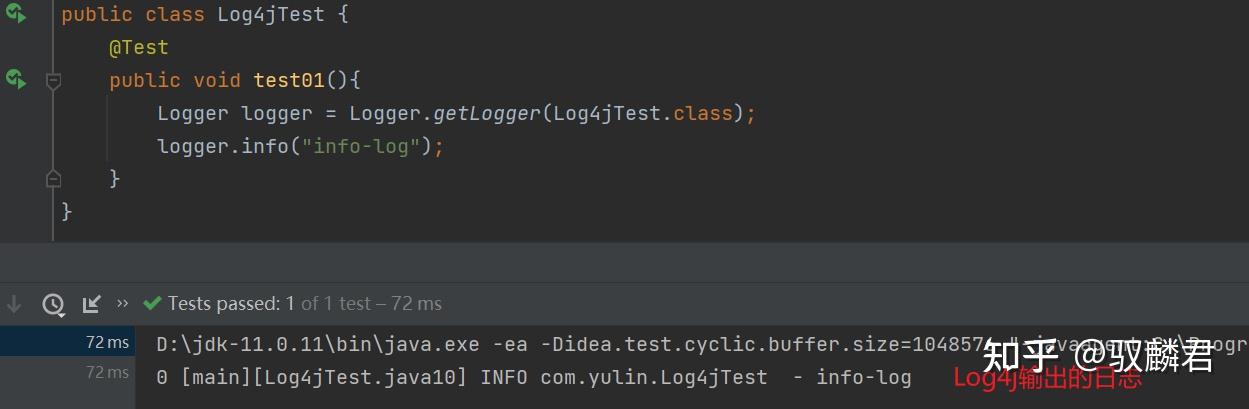Click the Log4jTest.class argument
Screen dimensions: 1249x409
643,113
